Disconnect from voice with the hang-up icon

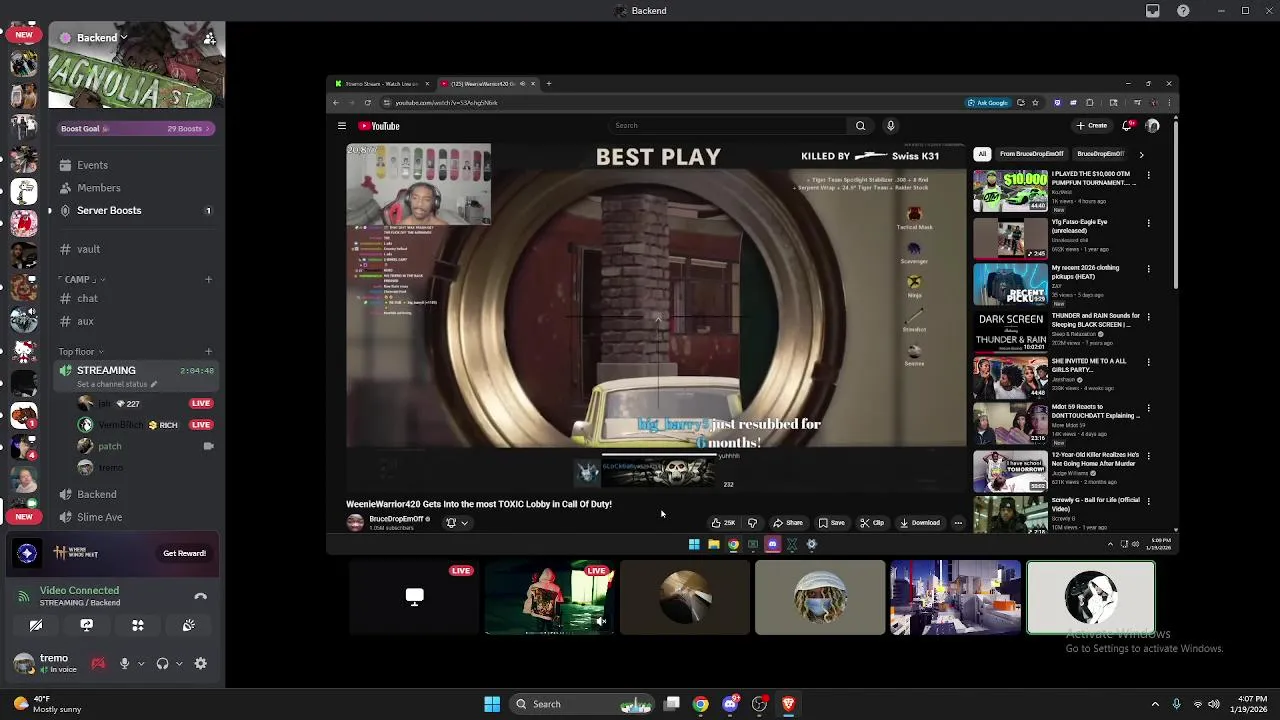[200, 596]
